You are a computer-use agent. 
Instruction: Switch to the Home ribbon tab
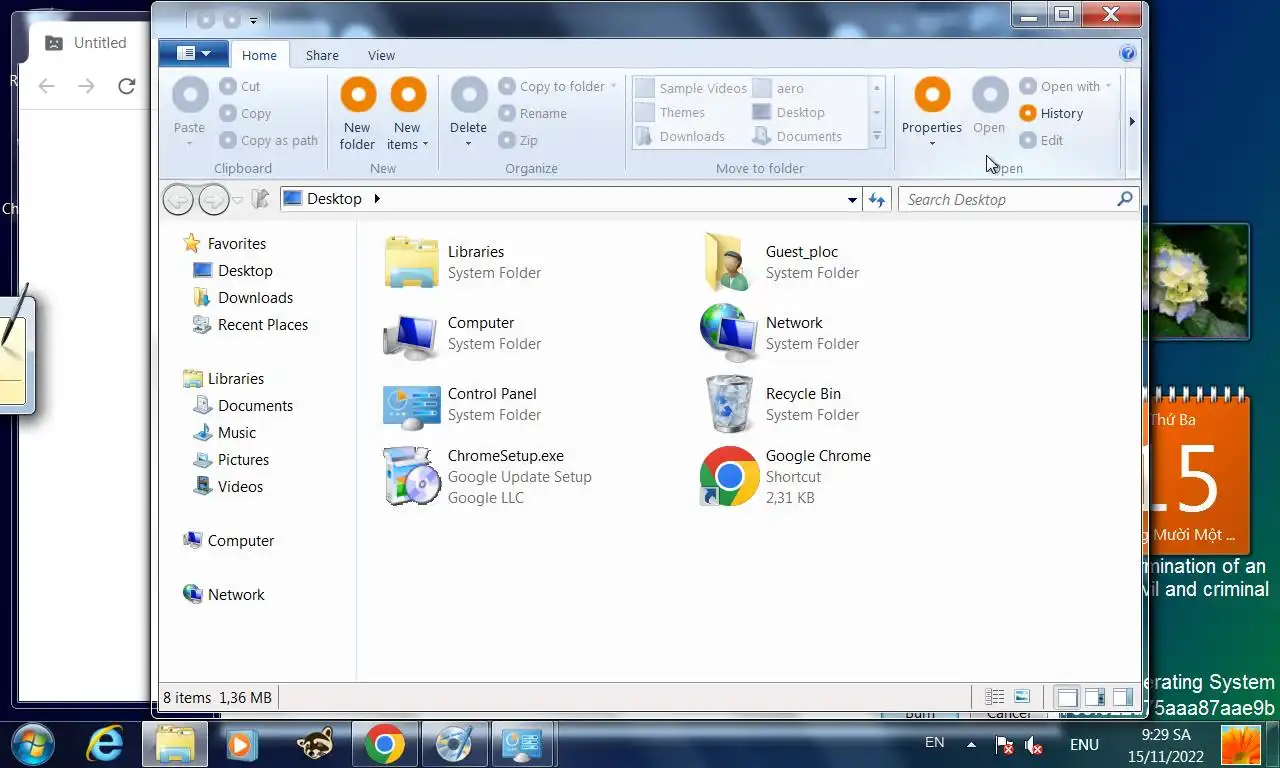pyautogui.click(x=259, y=55)
